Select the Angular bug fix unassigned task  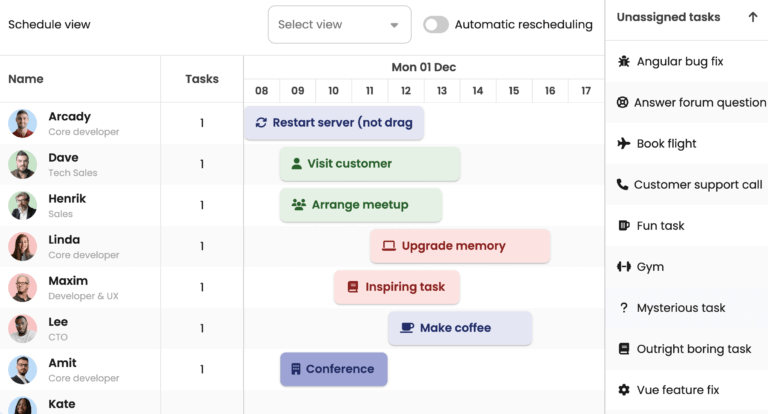pos(687,61)
